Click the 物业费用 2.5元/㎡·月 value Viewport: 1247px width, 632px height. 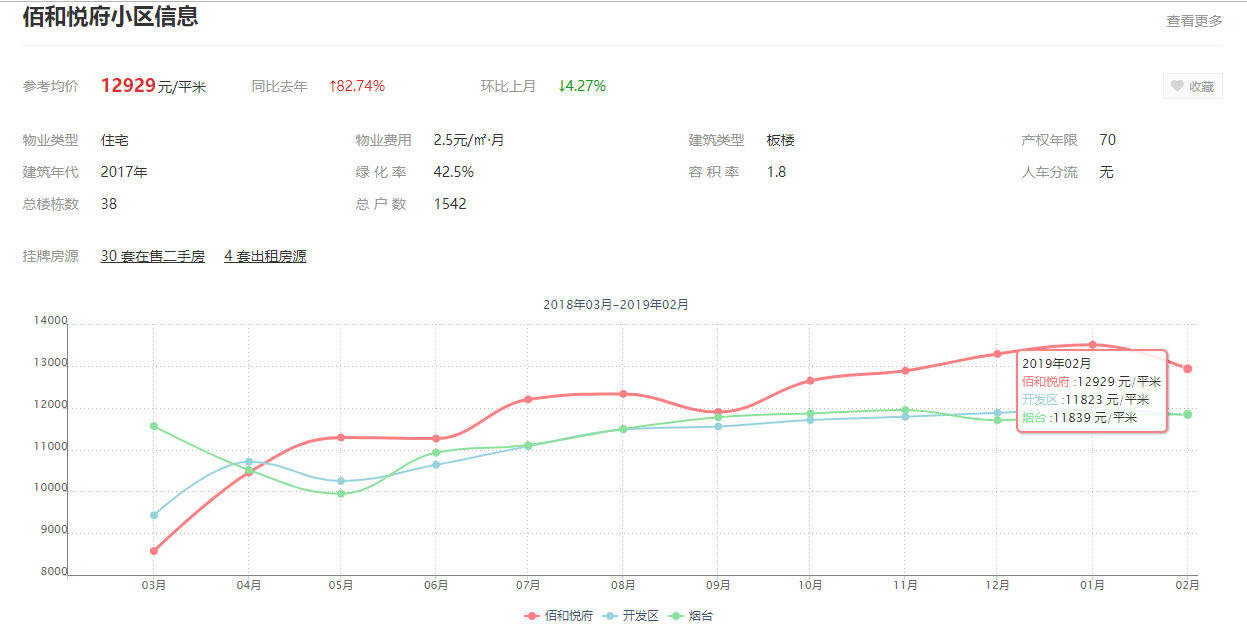click(x=469, y=140)
